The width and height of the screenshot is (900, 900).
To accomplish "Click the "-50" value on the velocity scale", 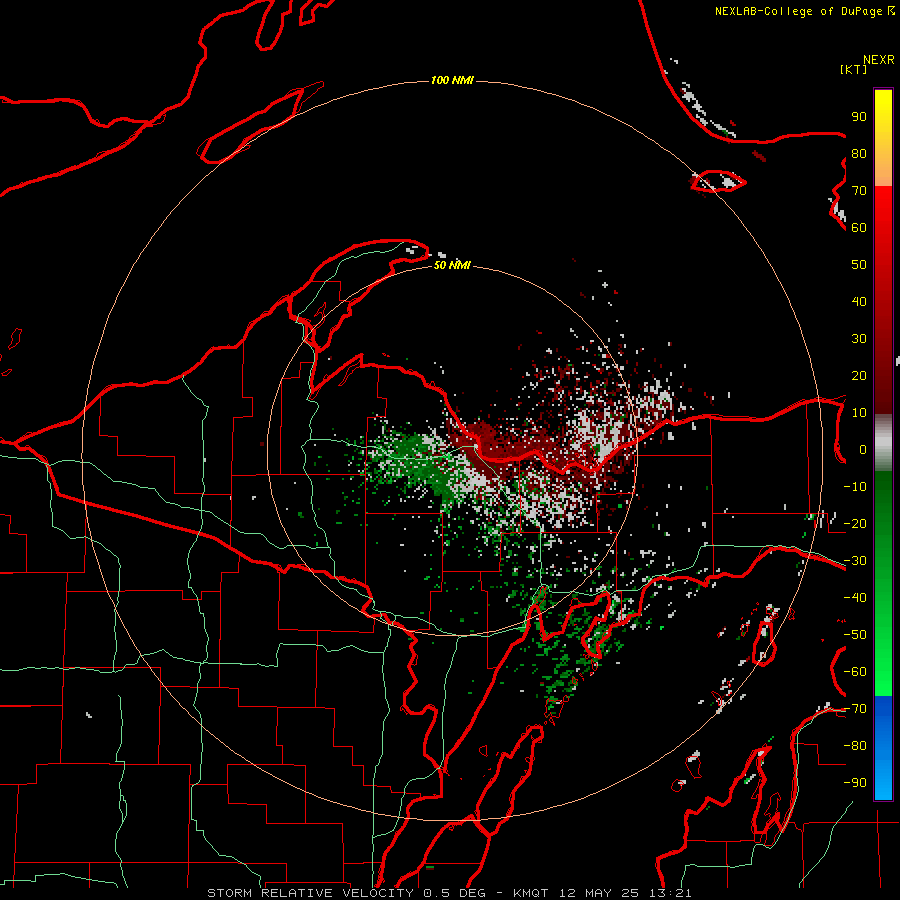I will click(x=855, y=635).
